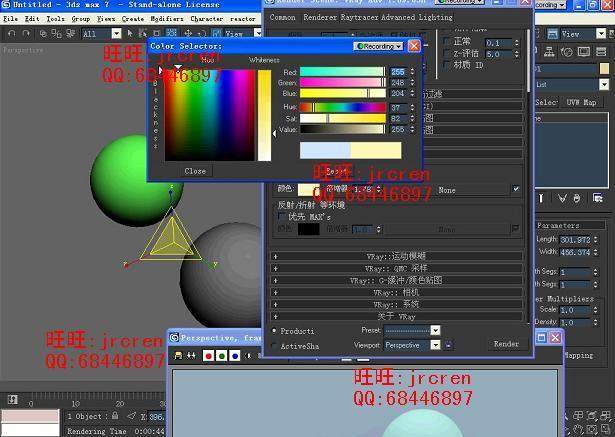
Task: Open the Viewport Perspective dropdown
Action: [x=435, y=345]
